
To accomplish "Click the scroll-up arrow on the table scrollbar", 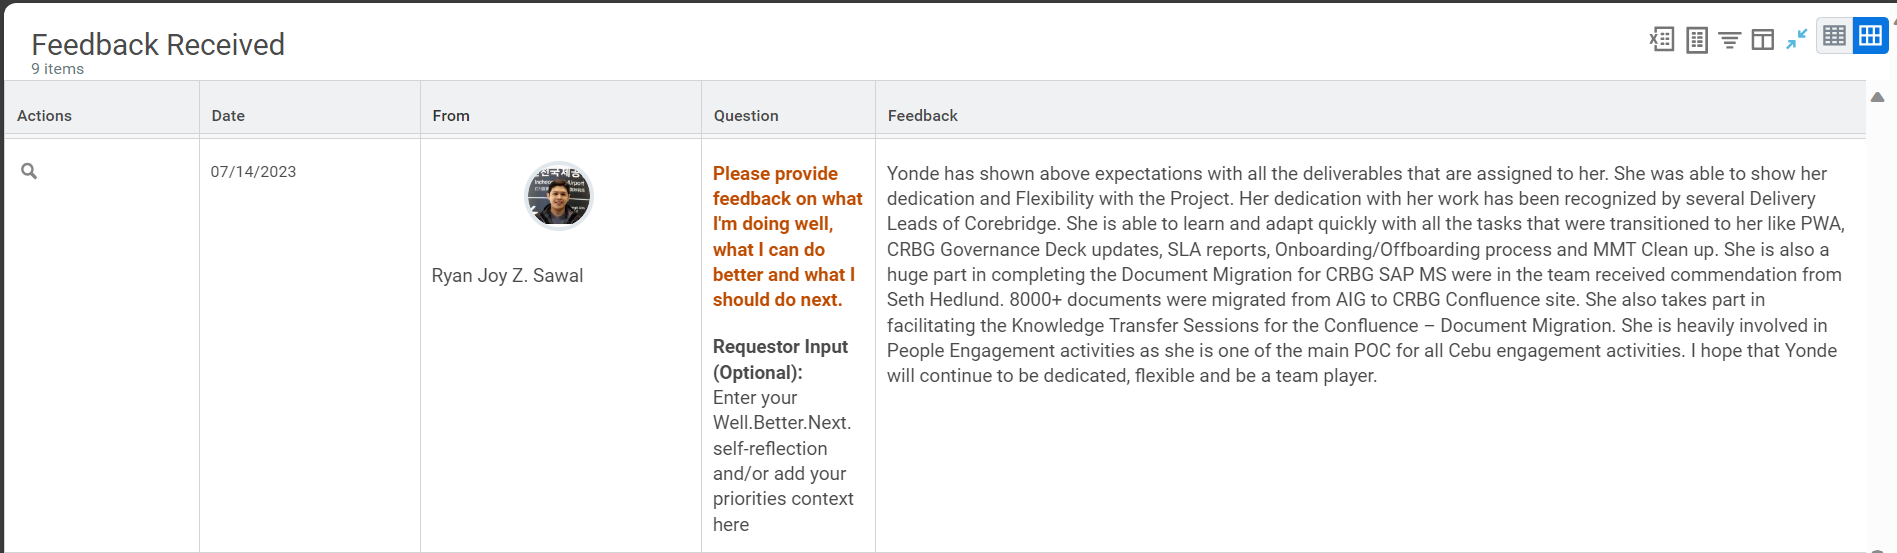I will (1878, 97).
